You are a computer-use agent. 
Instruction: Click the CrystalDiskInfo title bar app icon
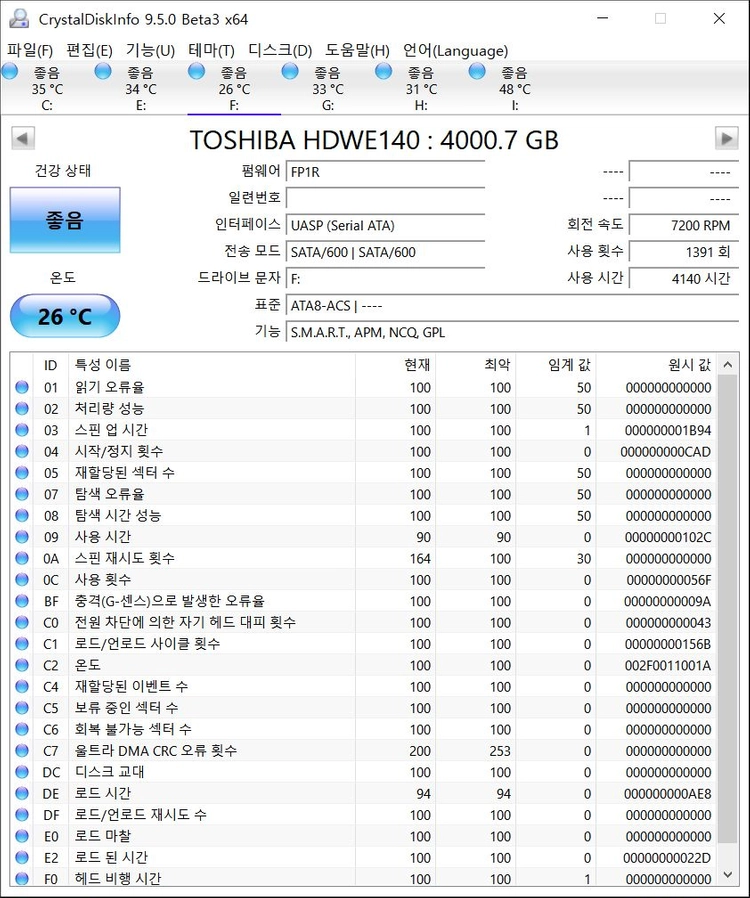pyautogui.click(x=19, y=19)
